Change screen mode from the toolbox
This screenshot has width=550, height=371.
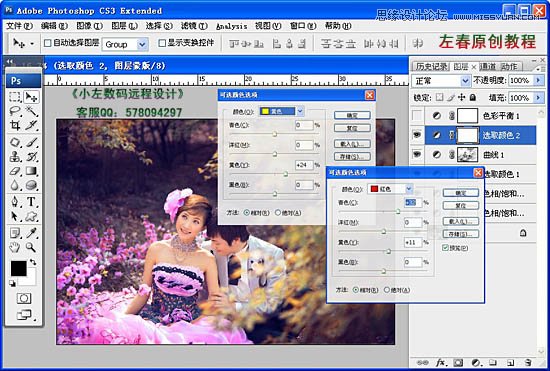click(x=24, y=315)
